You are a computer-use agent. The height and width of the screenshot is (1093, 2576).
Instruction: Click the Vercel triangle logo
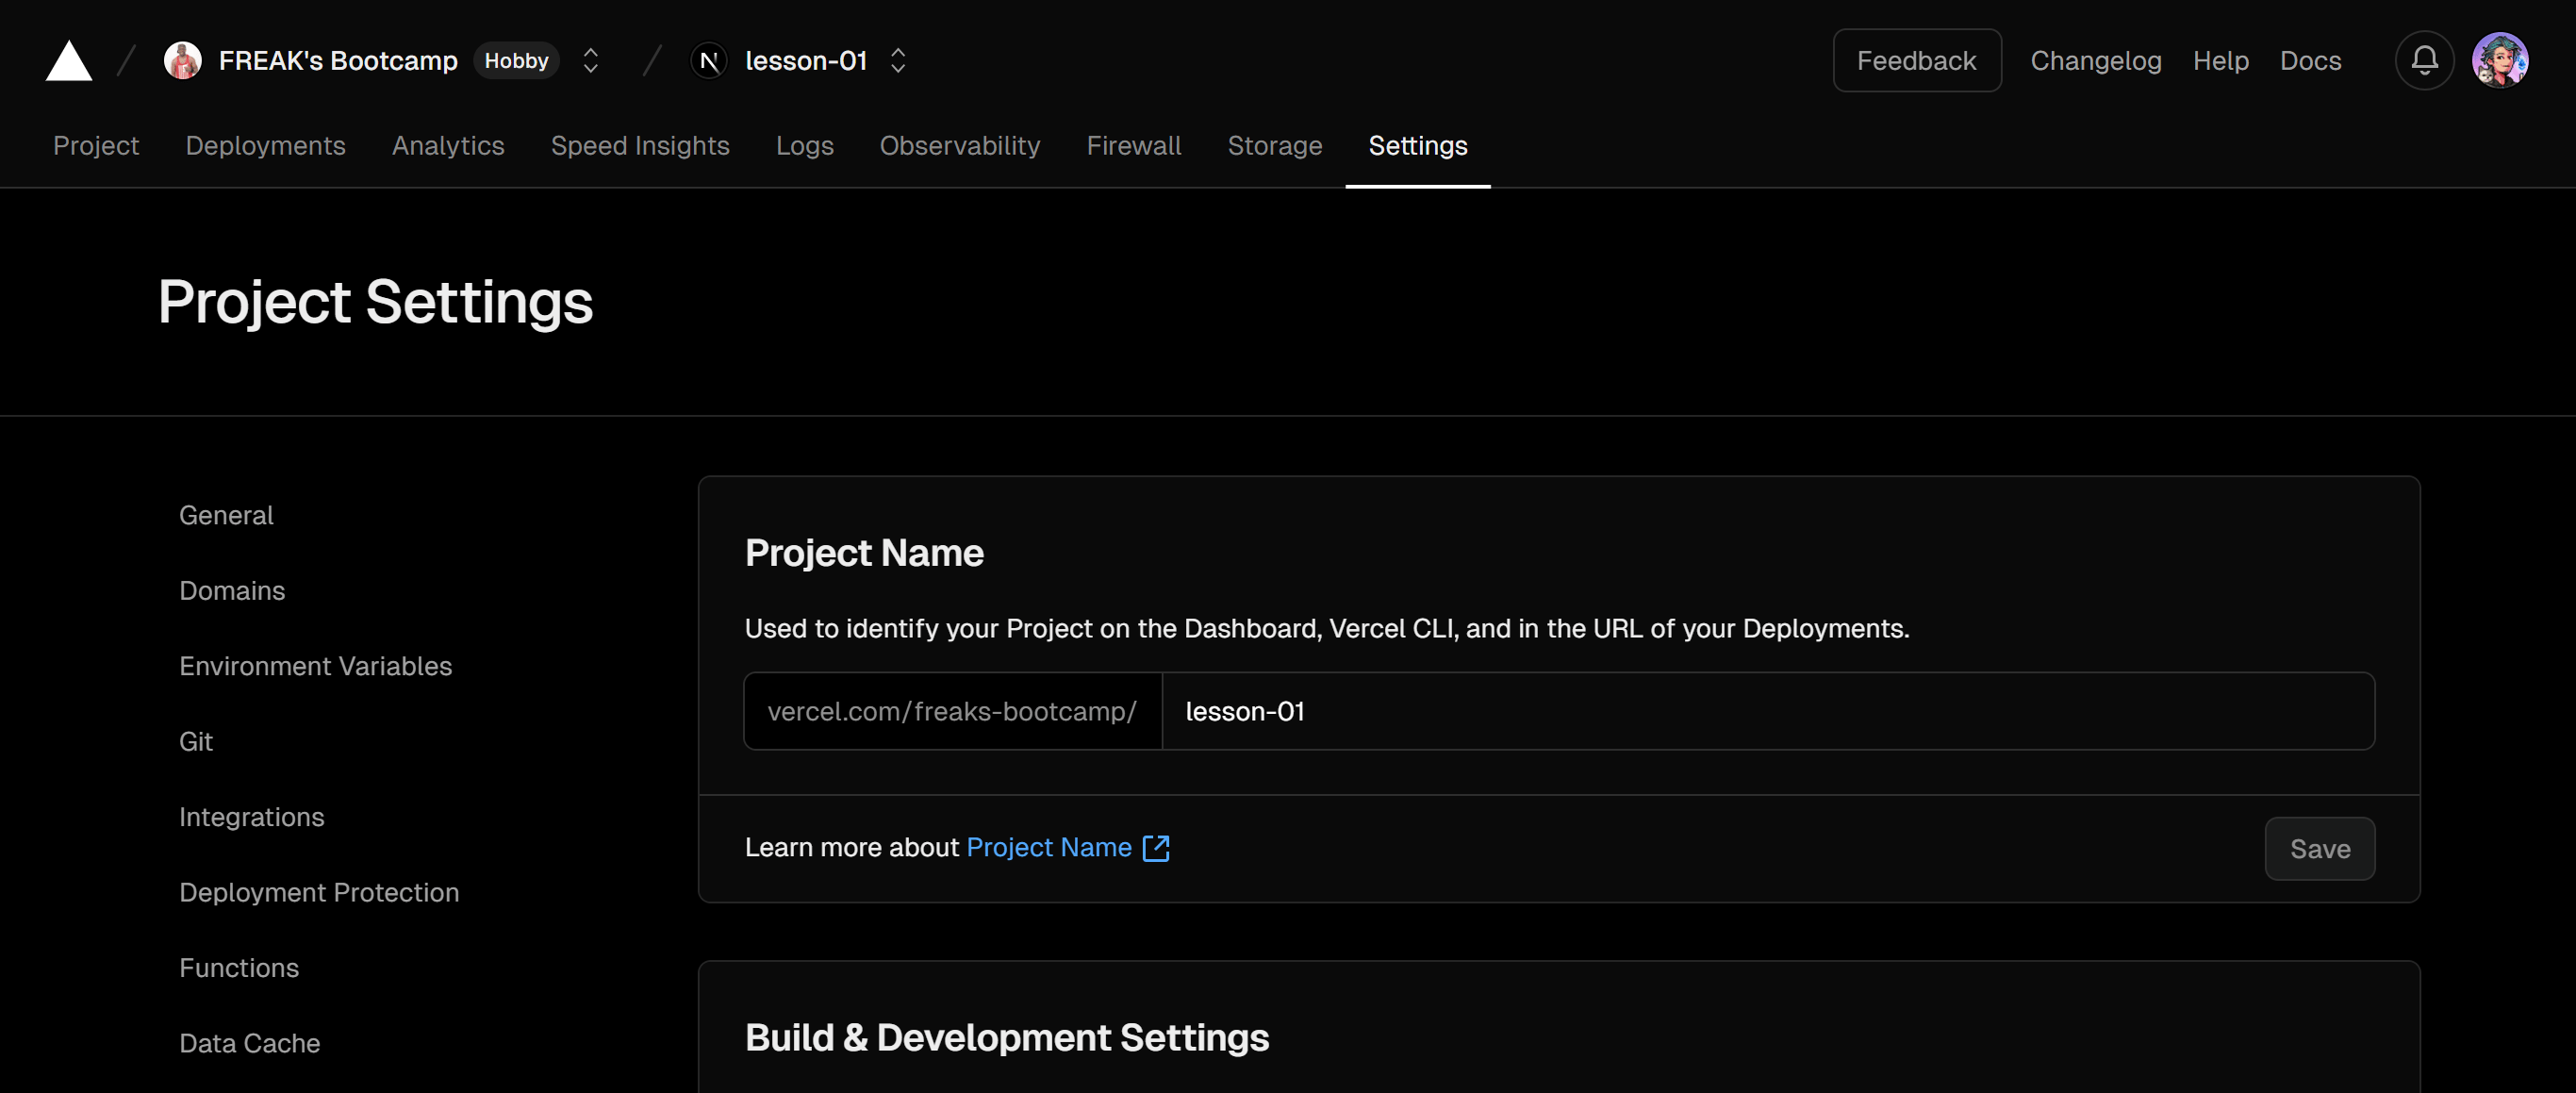coord(69,61)
